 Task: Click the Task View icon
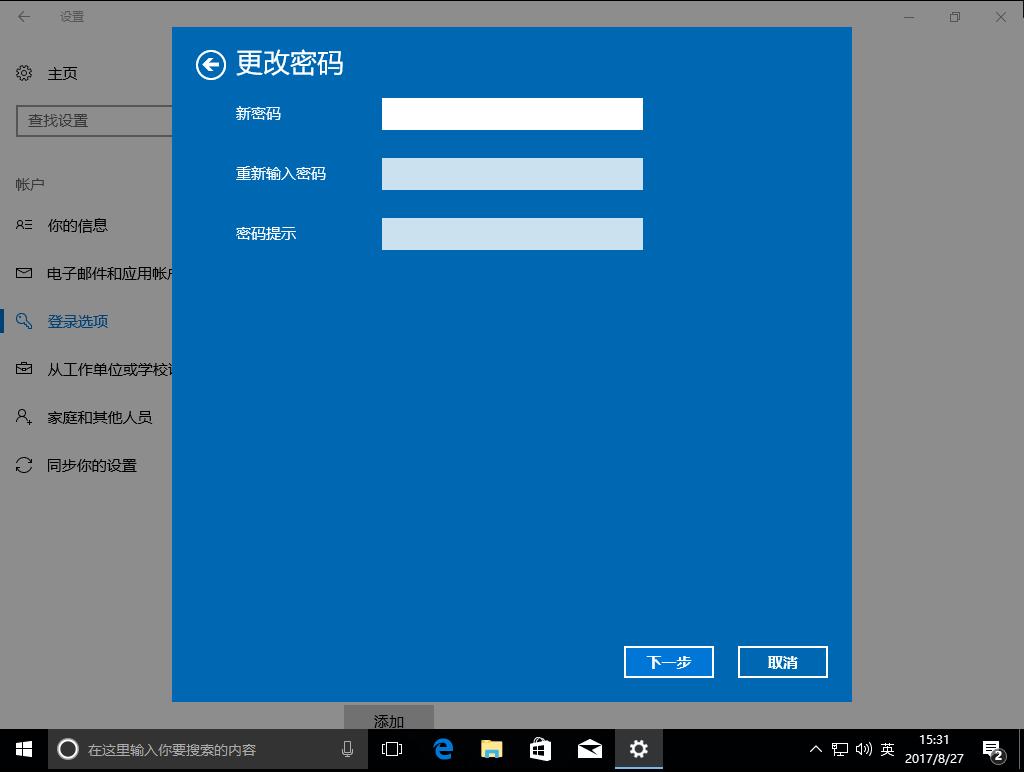tap(391, 748)
